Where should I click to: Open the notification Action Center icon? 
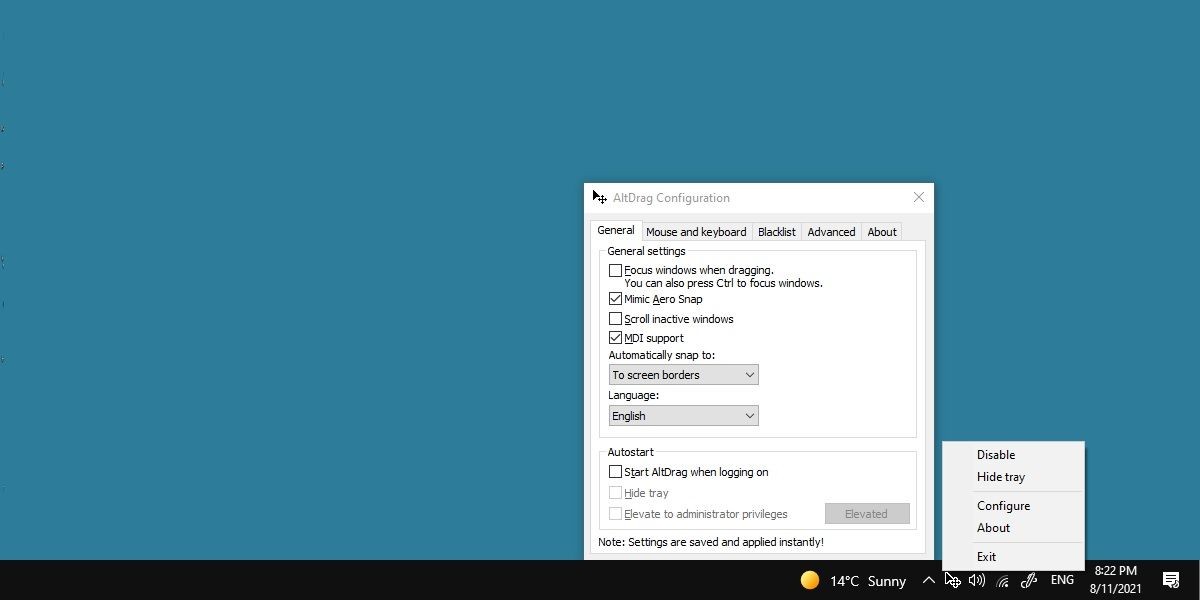[x=1171, y=580]
